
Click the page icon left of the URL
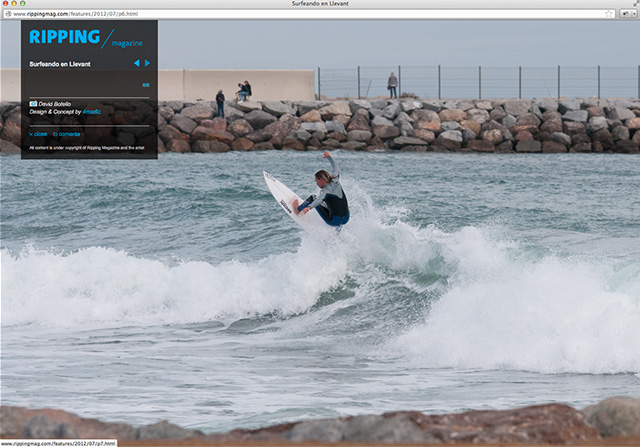pos(7,14)
